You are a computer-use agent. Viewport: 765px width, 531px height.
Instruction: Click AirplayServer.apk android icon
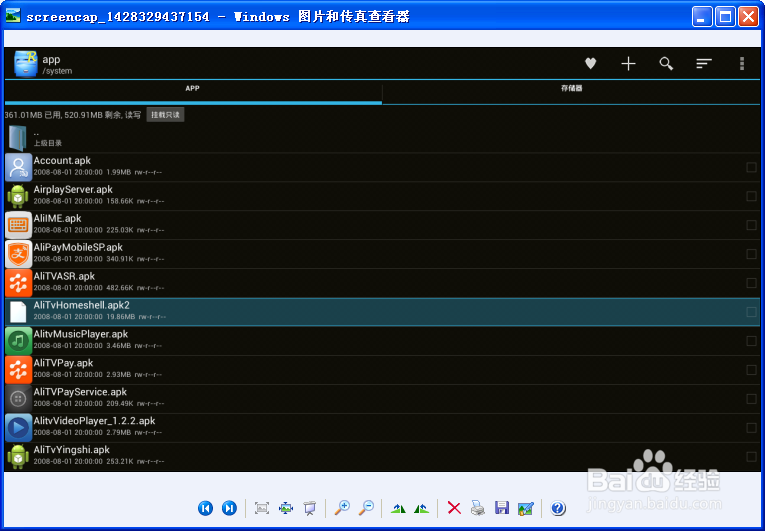coord(19,196)
